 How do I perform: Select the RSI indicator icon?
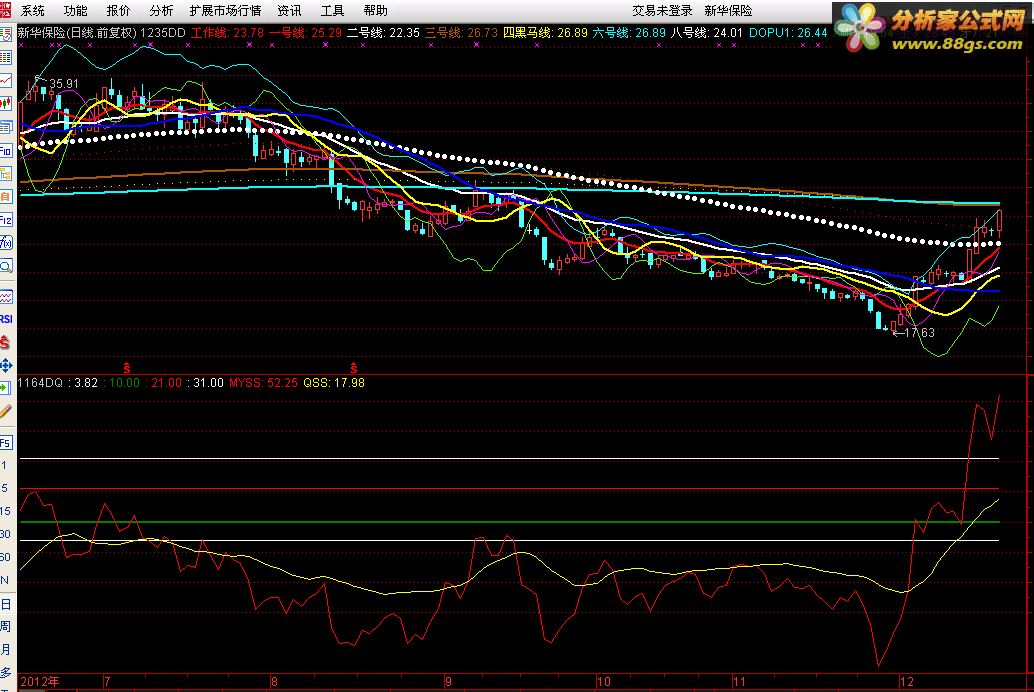(x=6, y=319)
